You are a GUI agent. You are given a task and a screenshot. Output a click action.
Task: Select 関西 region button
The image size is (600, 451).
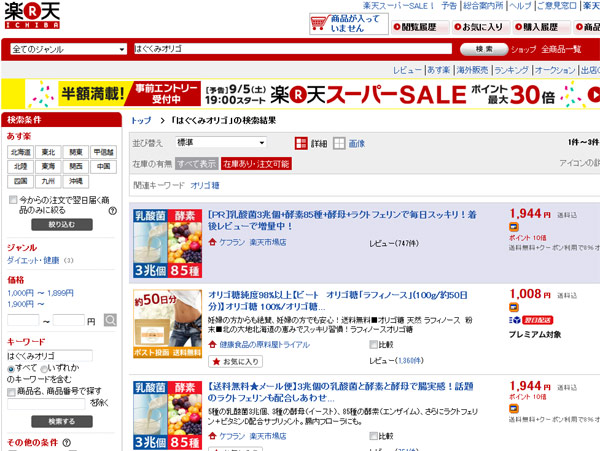[76, 166]
